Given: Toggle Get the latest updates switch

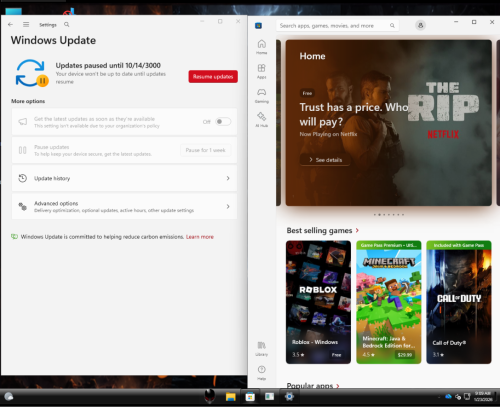Looking at the screenshot, I should coord(223,122).
